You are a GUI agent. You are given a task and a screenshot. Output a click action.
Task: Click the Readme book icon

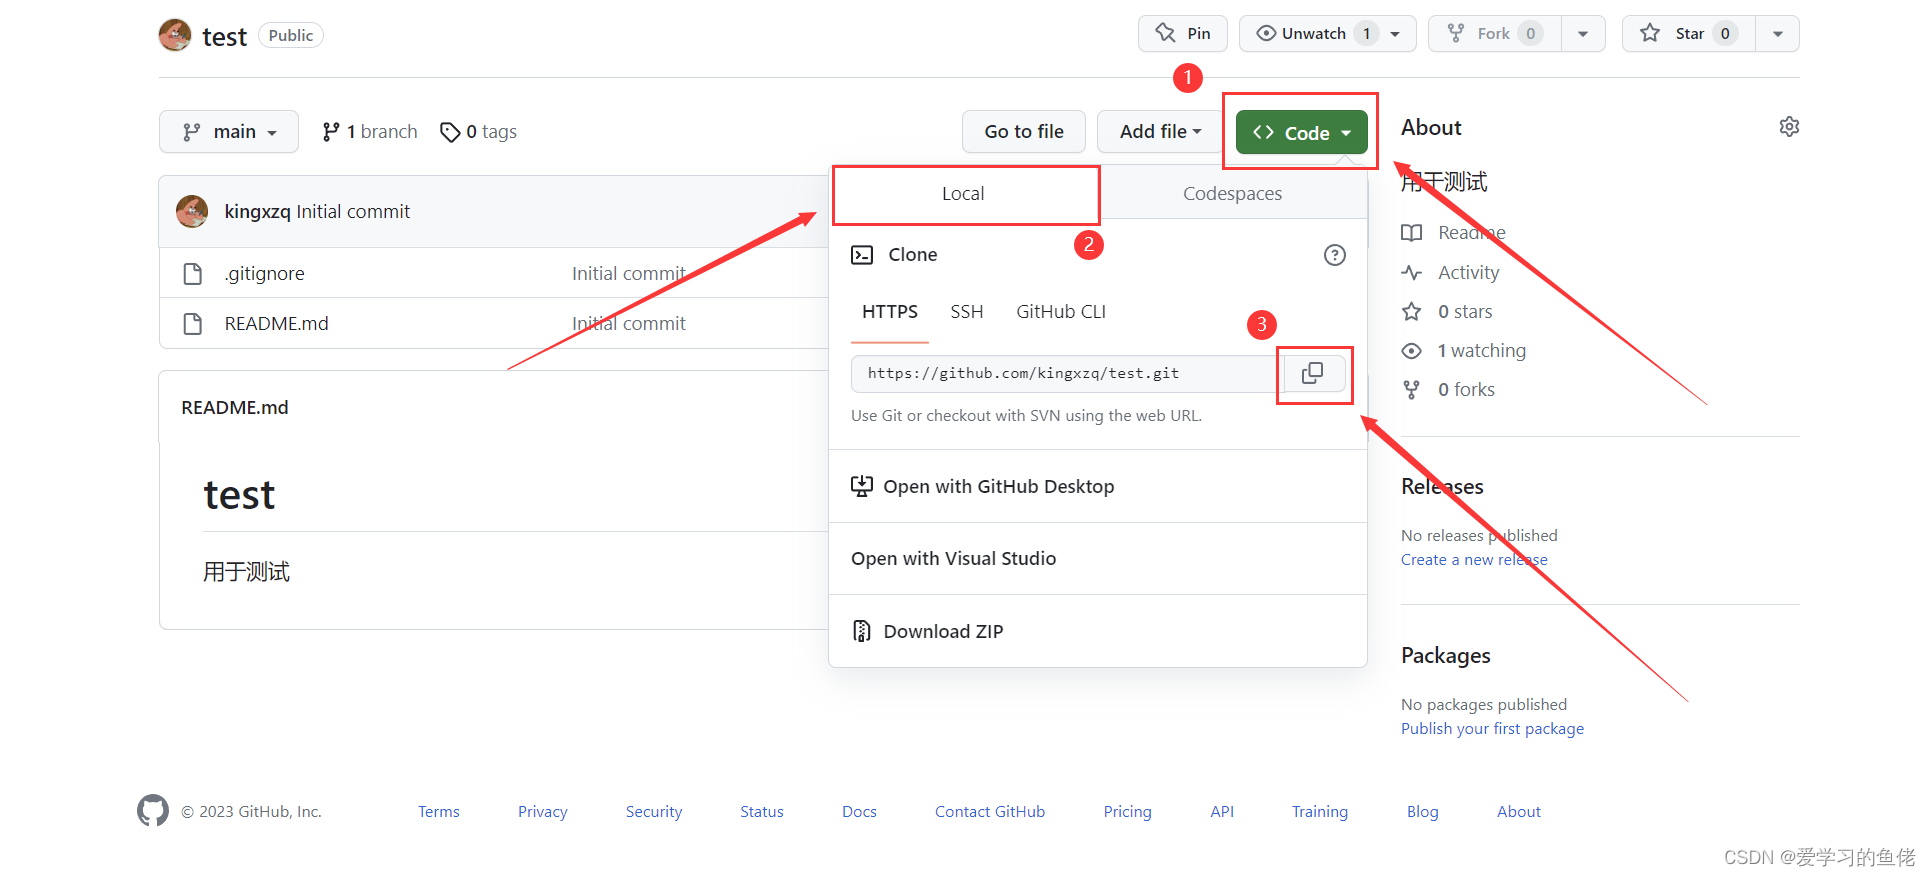point(1411,233)
